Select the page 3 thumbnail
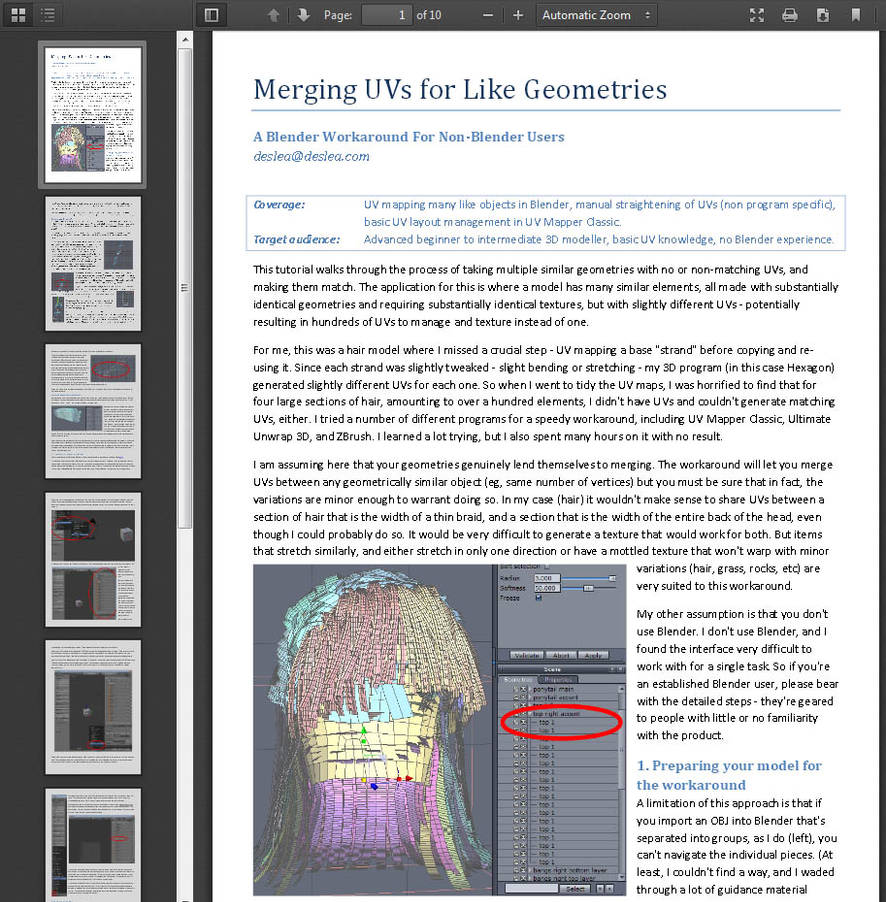This screenshot has height=902, width=886. (92, 411)
